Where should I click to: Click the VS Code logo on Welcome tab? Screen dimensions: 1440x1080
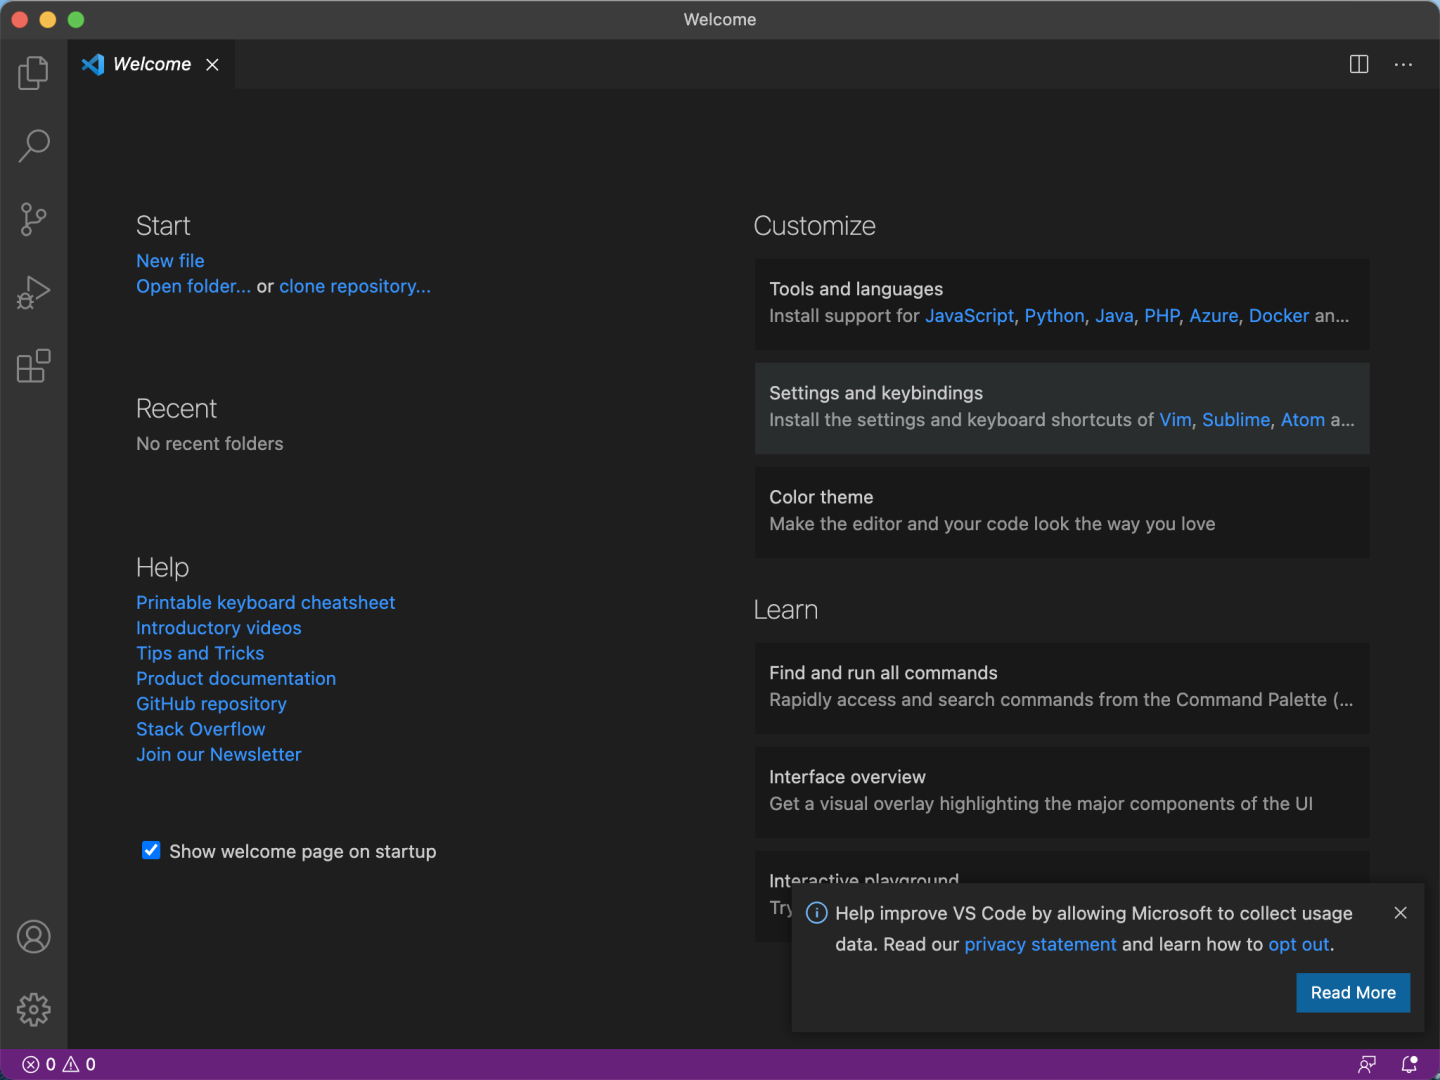[93, 64]
